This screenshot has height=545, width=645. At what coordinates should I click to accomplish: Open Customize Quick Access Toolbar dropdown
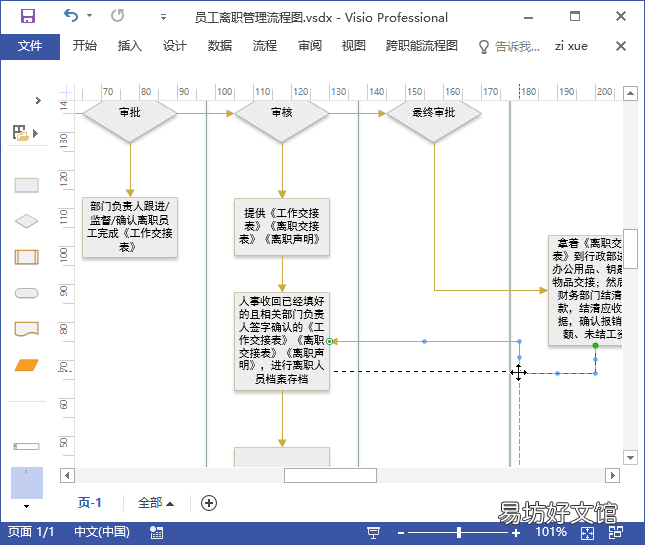pyautogui.click(x=163, y=17)
